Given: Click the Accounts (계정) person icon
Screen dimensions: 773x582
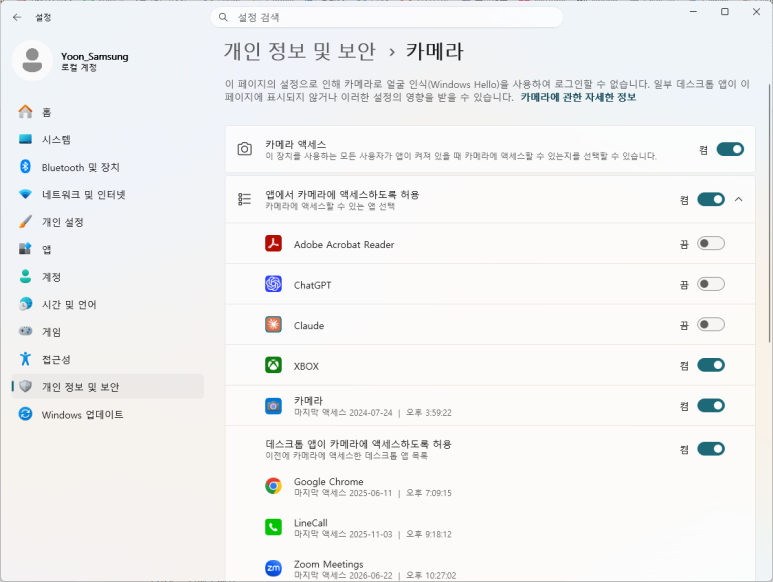Looking at the screenshot, I should tap(26, 276).
